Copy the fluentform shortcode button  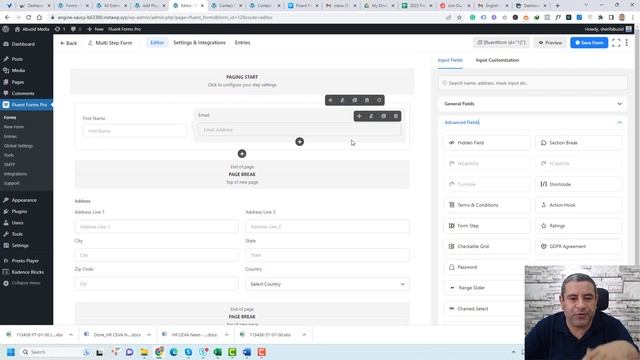point(502,42)
